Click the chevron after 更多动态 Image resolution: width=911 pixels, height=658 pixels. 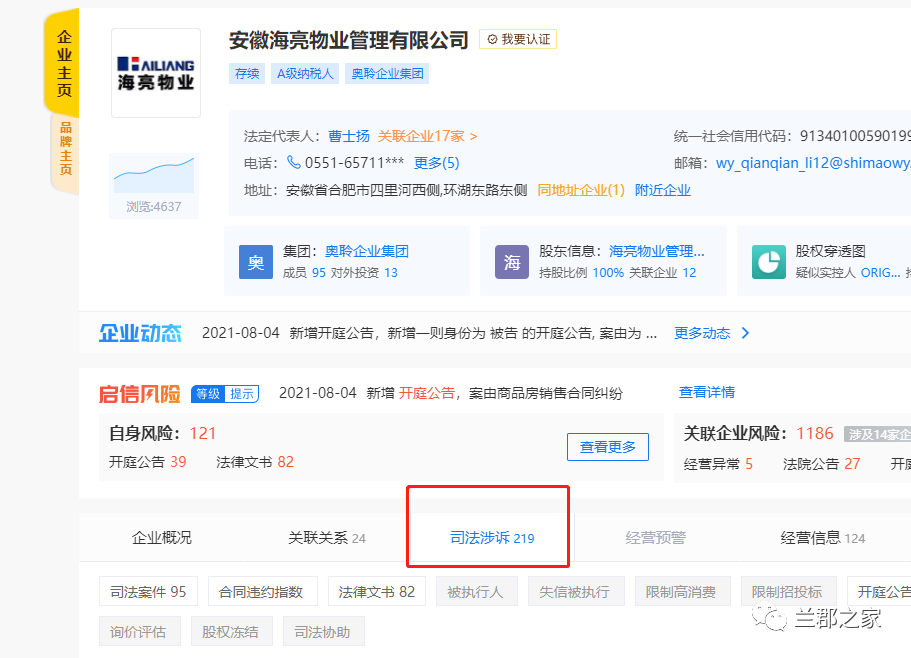pos(745,333)
